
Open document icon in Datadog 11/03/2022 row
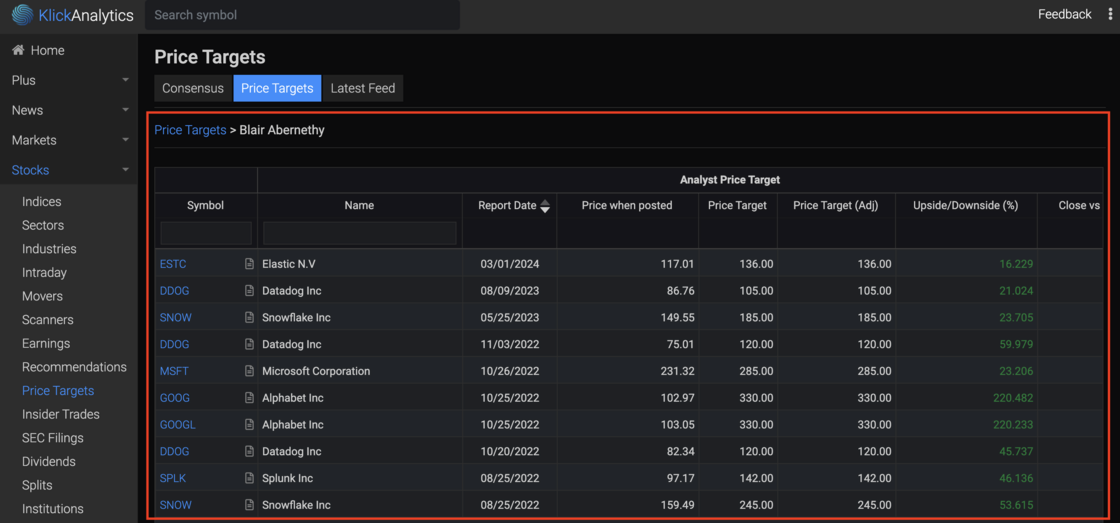point(249,344)
